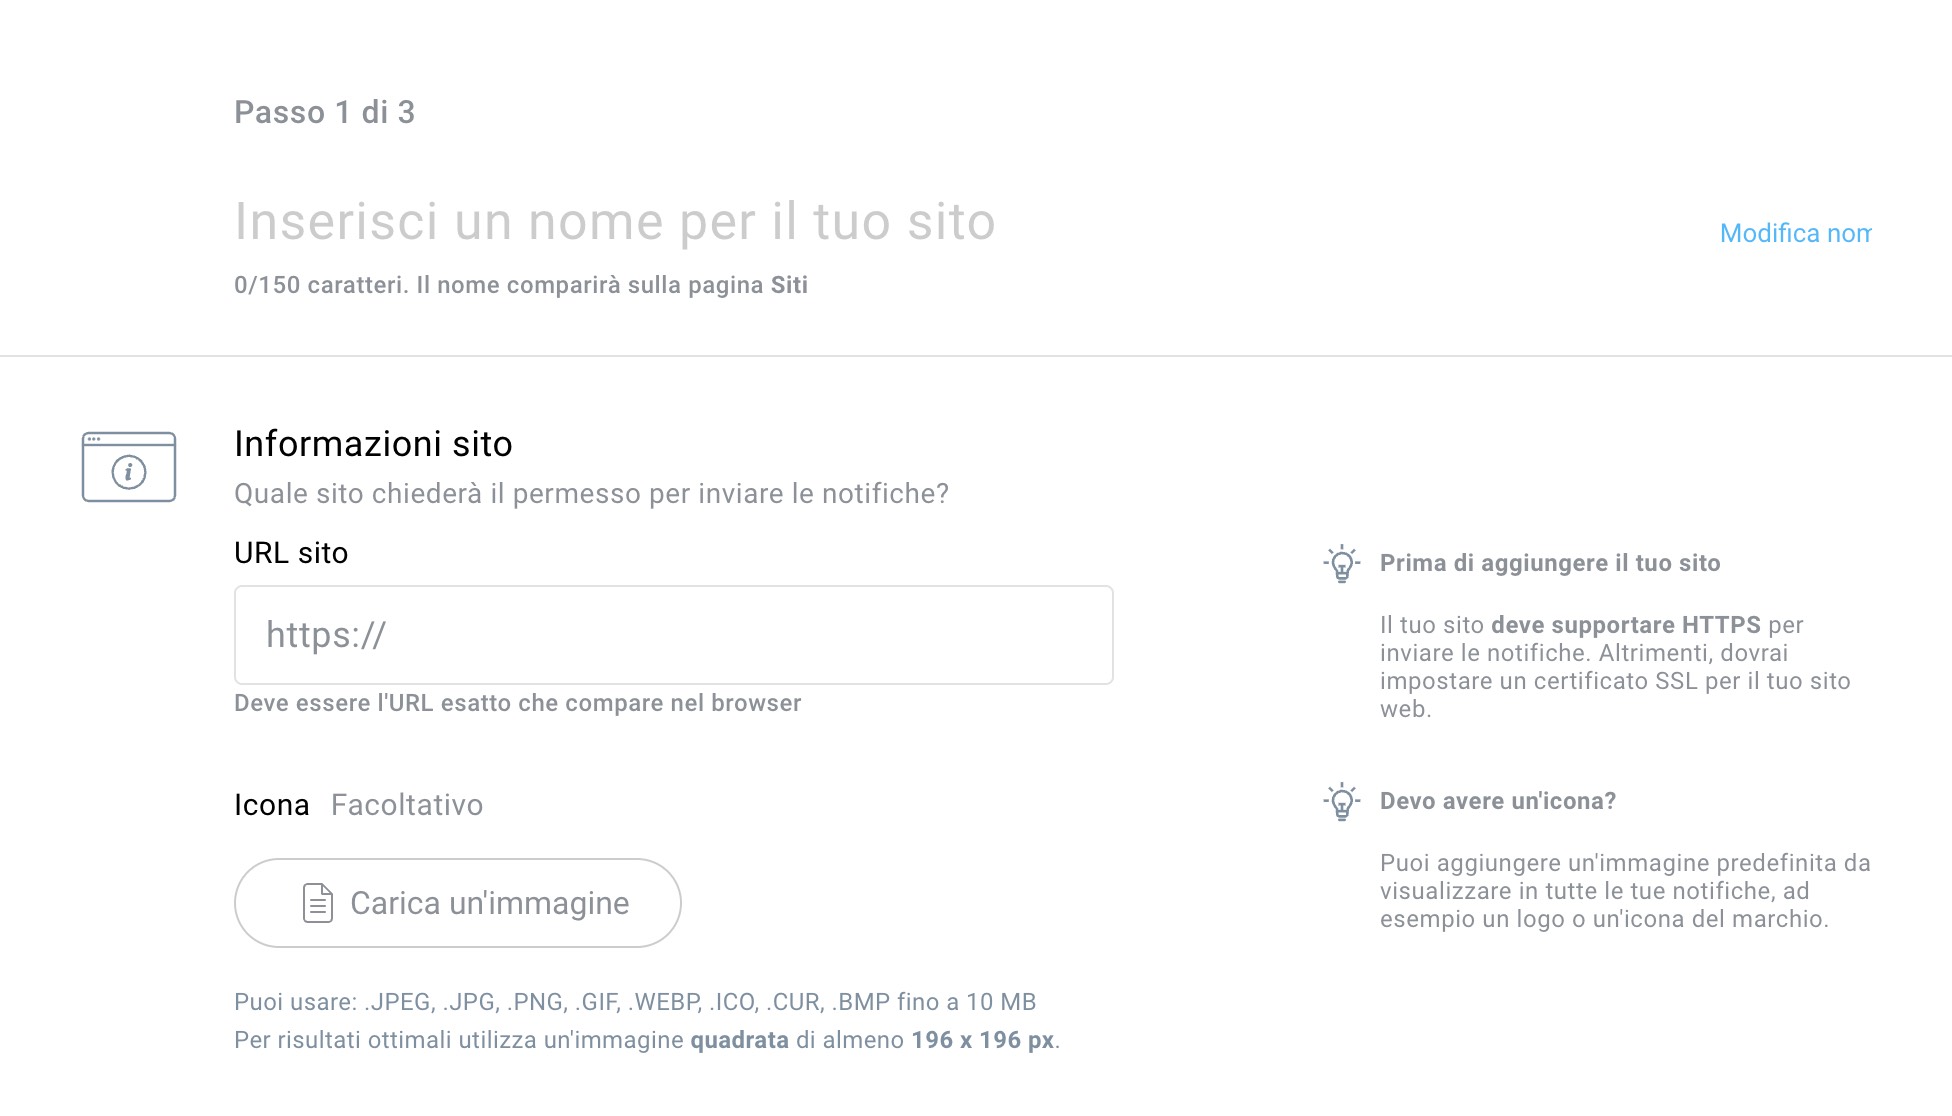Click the 'Informazioni sito' section heading

373,443
